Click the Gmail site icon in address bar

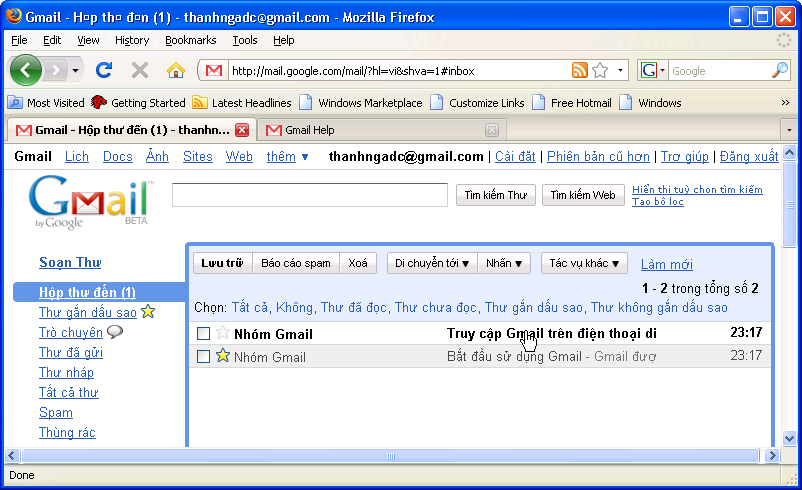coord(214,71)
